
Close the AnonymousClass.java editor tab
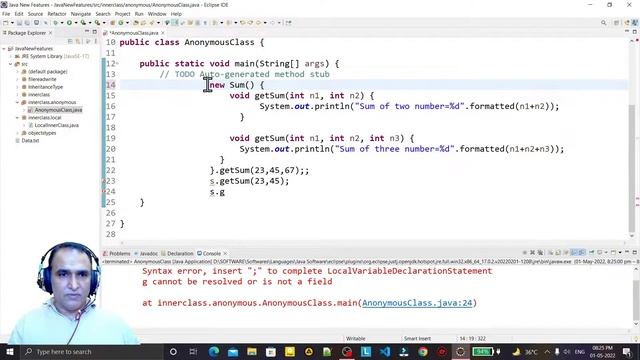[x=163, y=33]
